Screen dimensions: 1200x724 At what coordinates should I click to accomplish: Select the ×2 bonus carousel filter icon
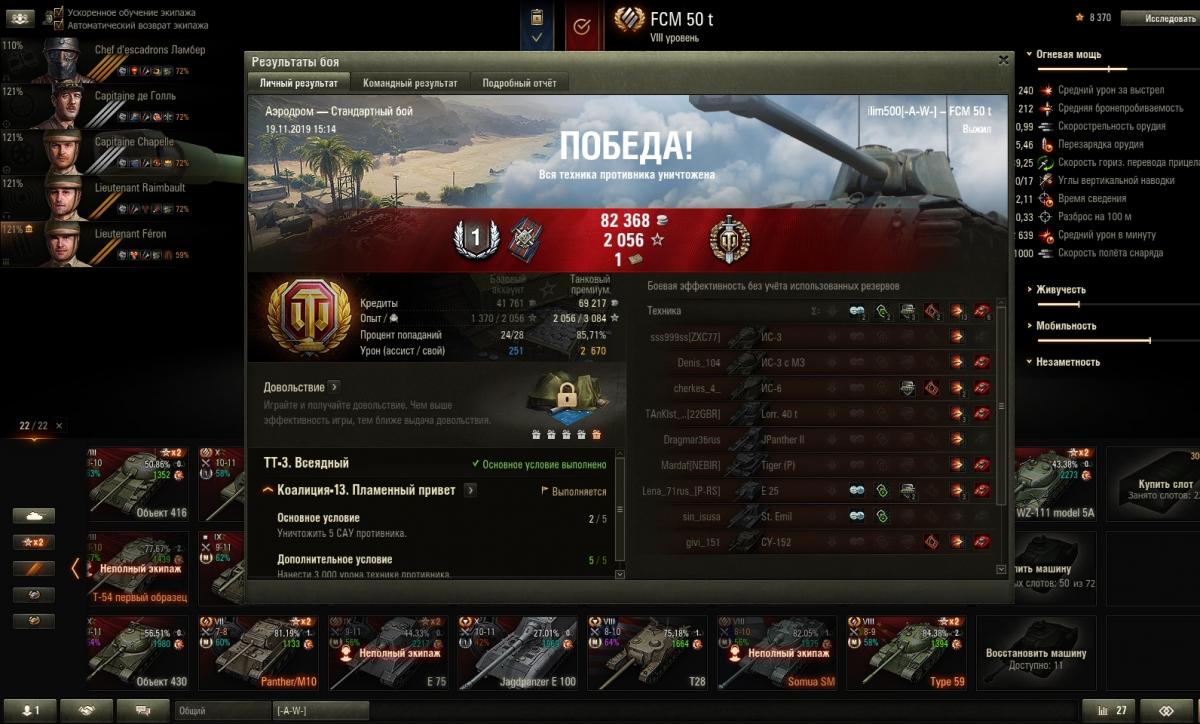[34, 541]
